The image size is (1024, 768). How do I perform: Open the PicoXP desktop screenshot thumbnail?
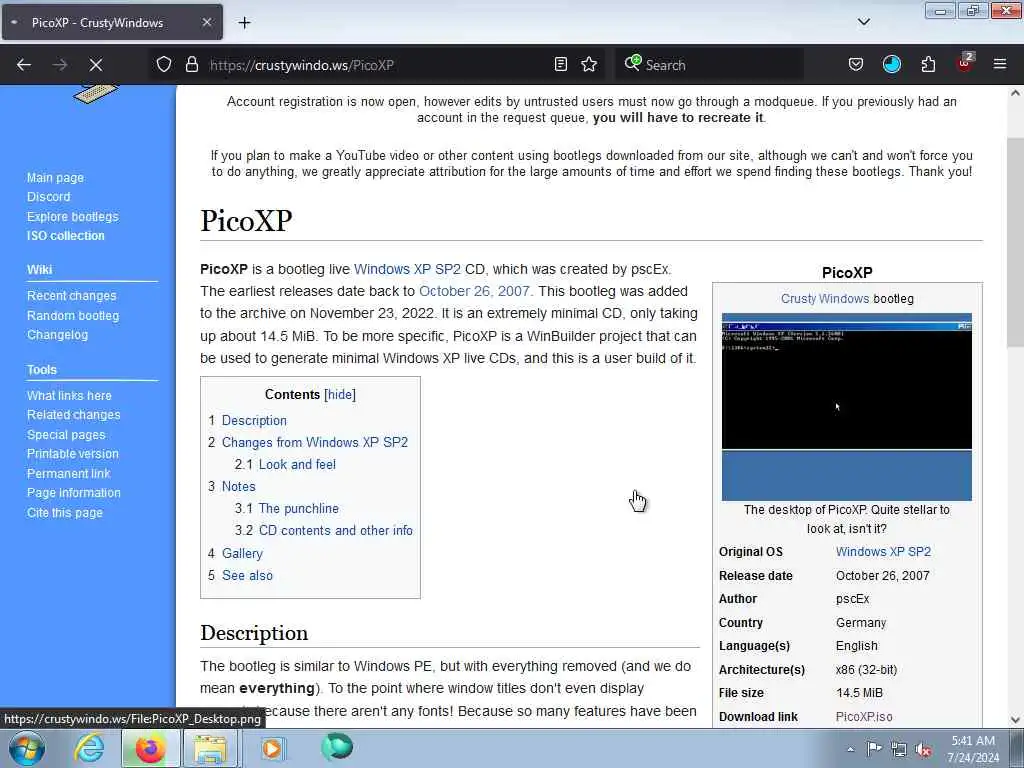pos(846,407)
